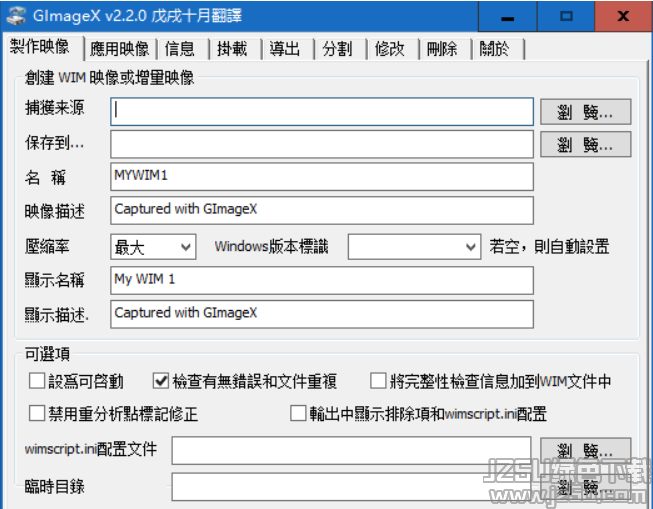
Task: Maximize the GImageX window
Action: (566, 17)
